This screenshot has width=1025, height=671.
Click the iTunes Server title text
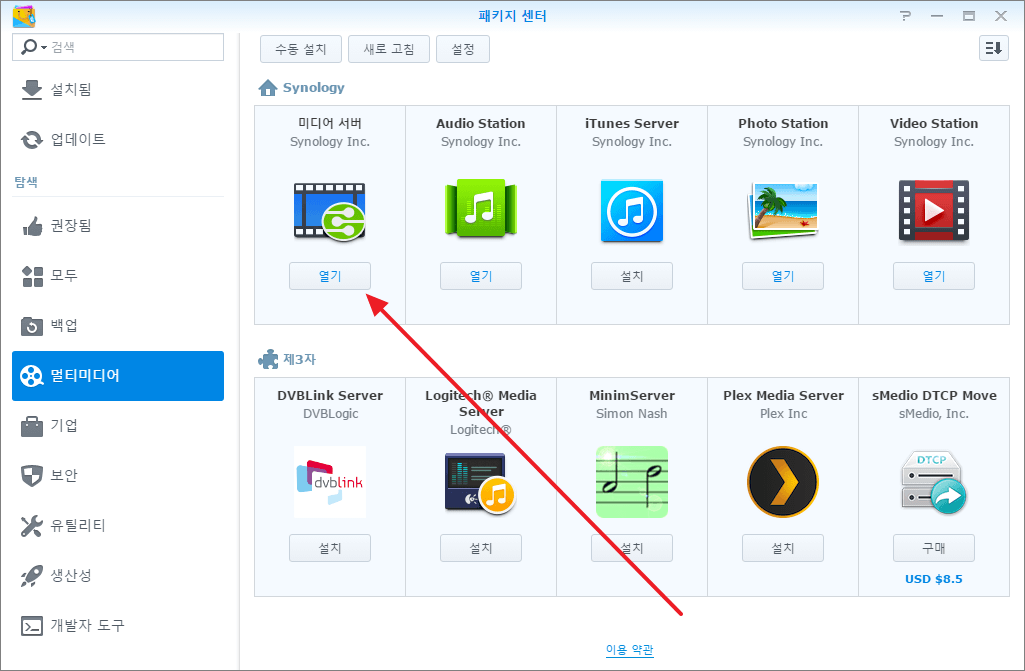click(x=631, y=123)
